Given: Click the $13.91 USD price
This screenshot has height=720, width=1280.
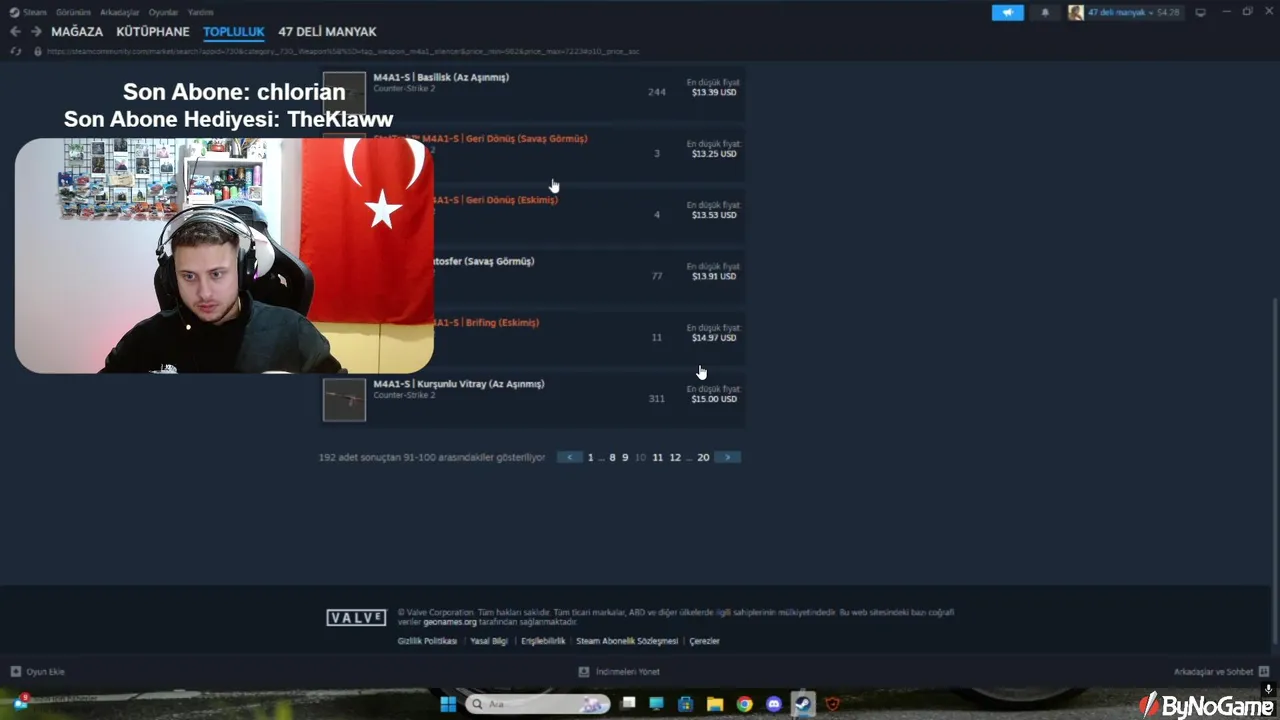Looking at the screenshot, I should pos(714,276).
